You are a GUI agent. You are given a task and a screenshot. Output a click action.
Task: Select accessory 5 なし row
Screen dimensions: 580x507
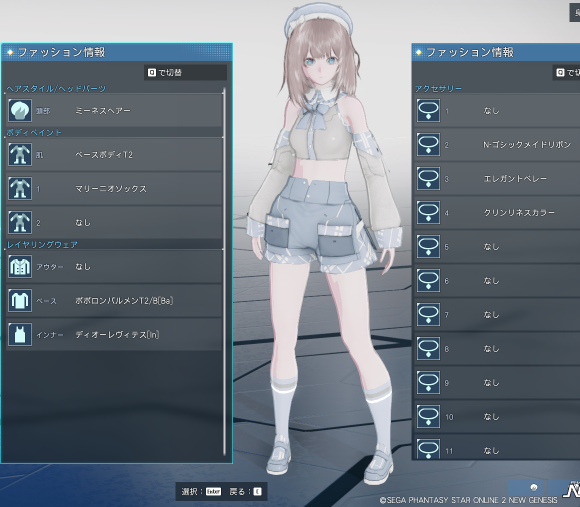[x=497, y=247]
